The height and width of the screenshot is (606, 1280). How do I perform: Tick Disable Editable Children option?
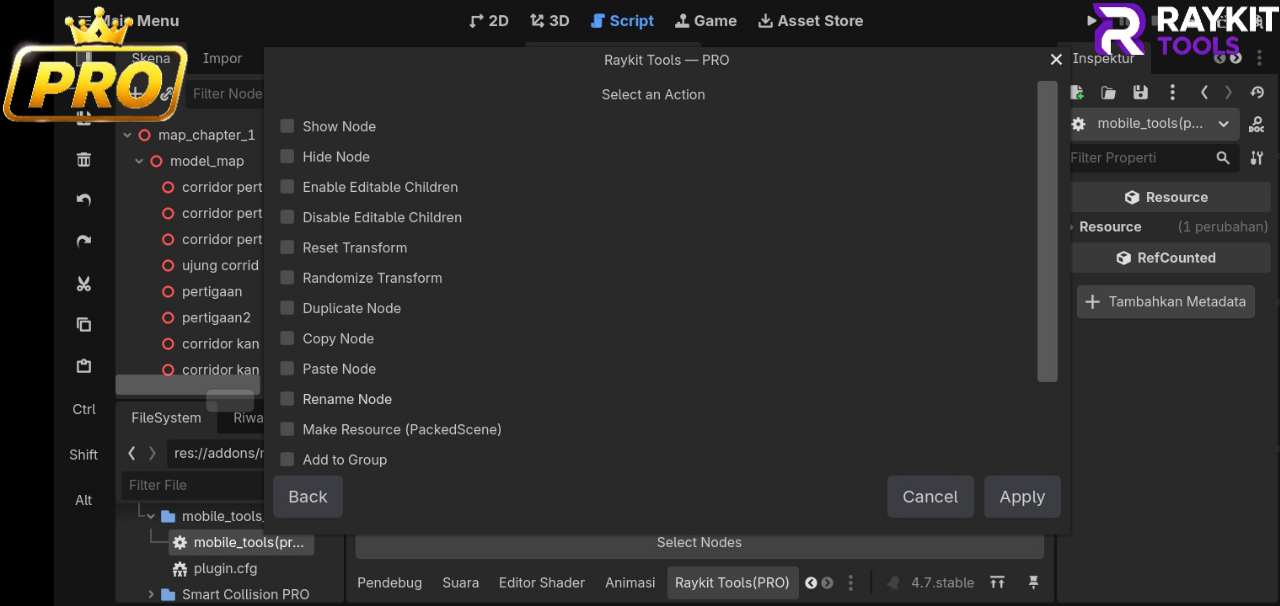(287, 217)
